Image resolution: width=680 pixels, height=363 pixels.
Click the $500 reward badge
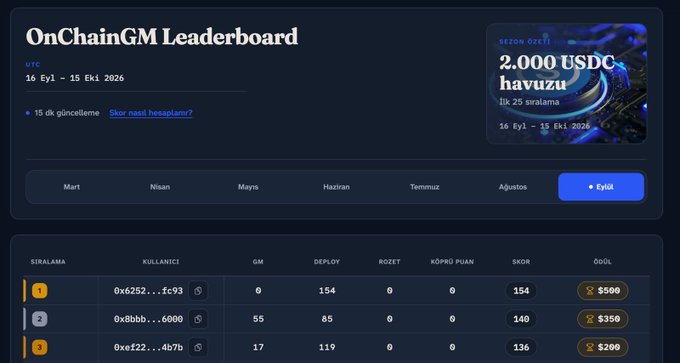(603, 291)
